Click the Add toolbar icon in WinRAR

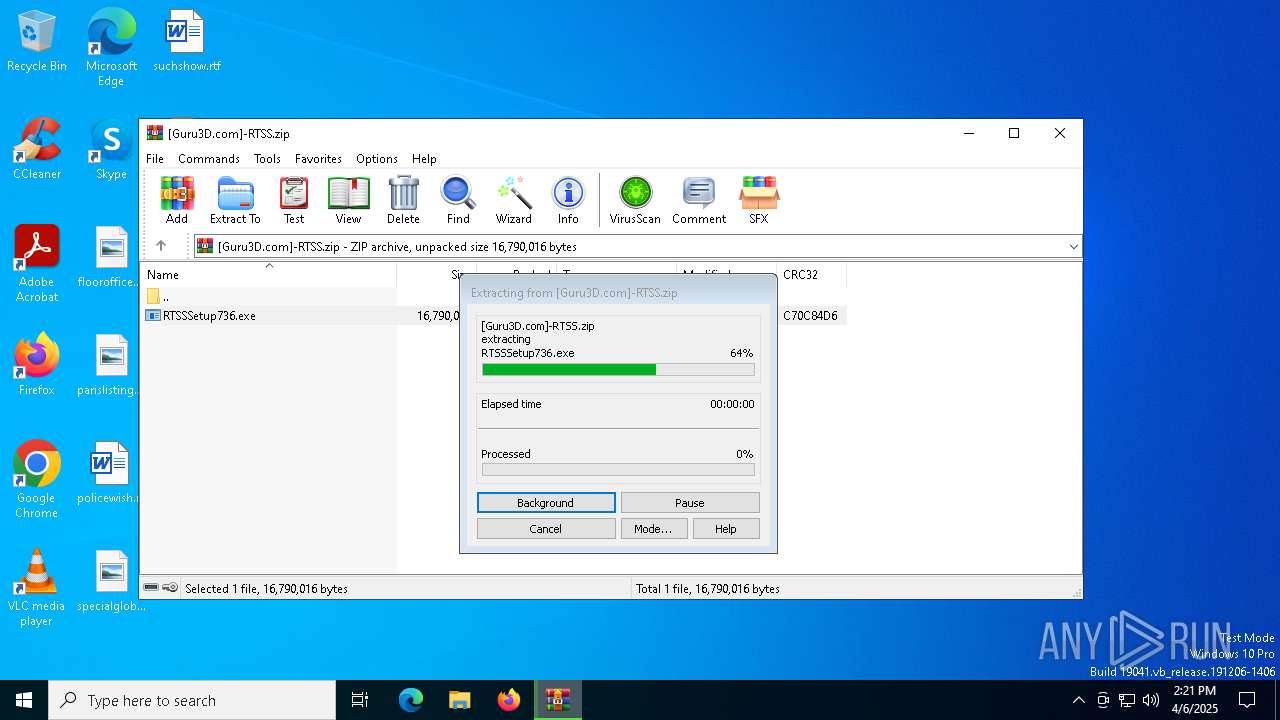click(177, 200)
